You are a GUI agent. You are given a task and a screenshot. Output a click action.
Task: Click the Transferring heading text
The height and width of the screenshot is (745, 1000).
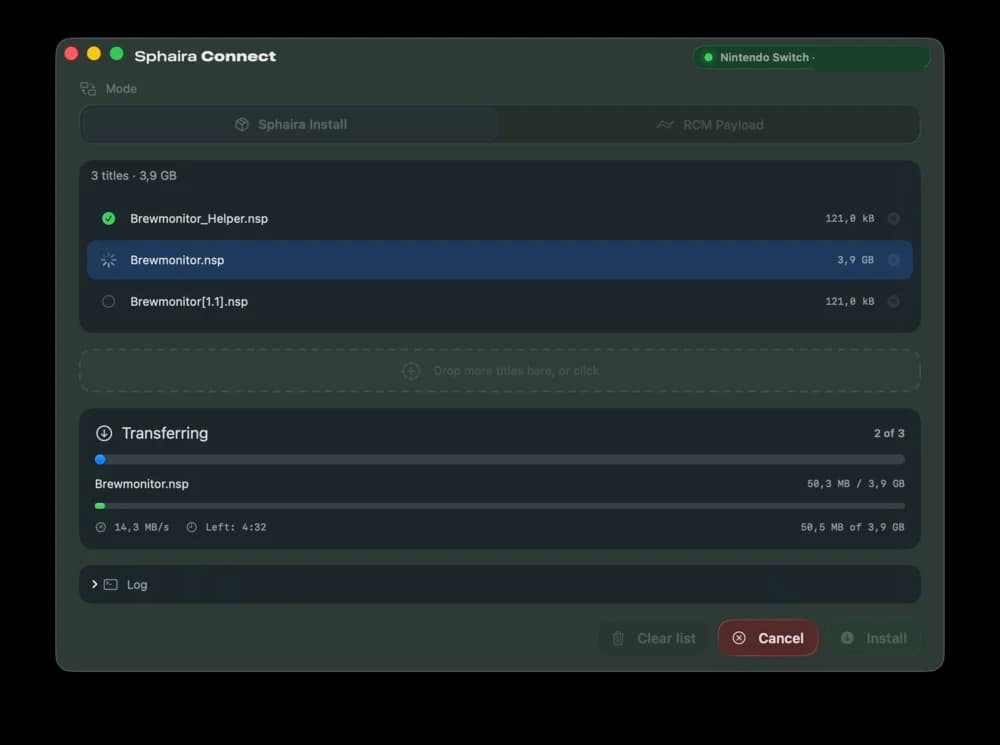pos(165,434)
